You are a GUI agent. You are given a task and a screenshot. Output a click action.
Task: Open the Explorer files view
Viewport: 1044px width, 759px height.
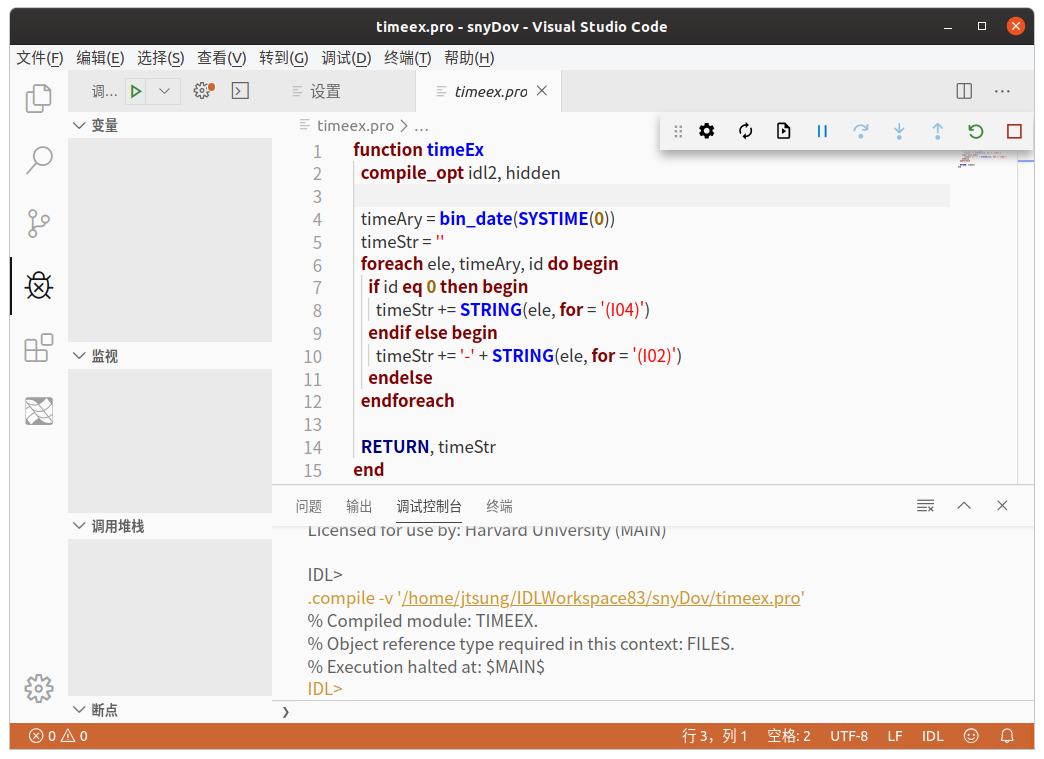pos(39,99)
